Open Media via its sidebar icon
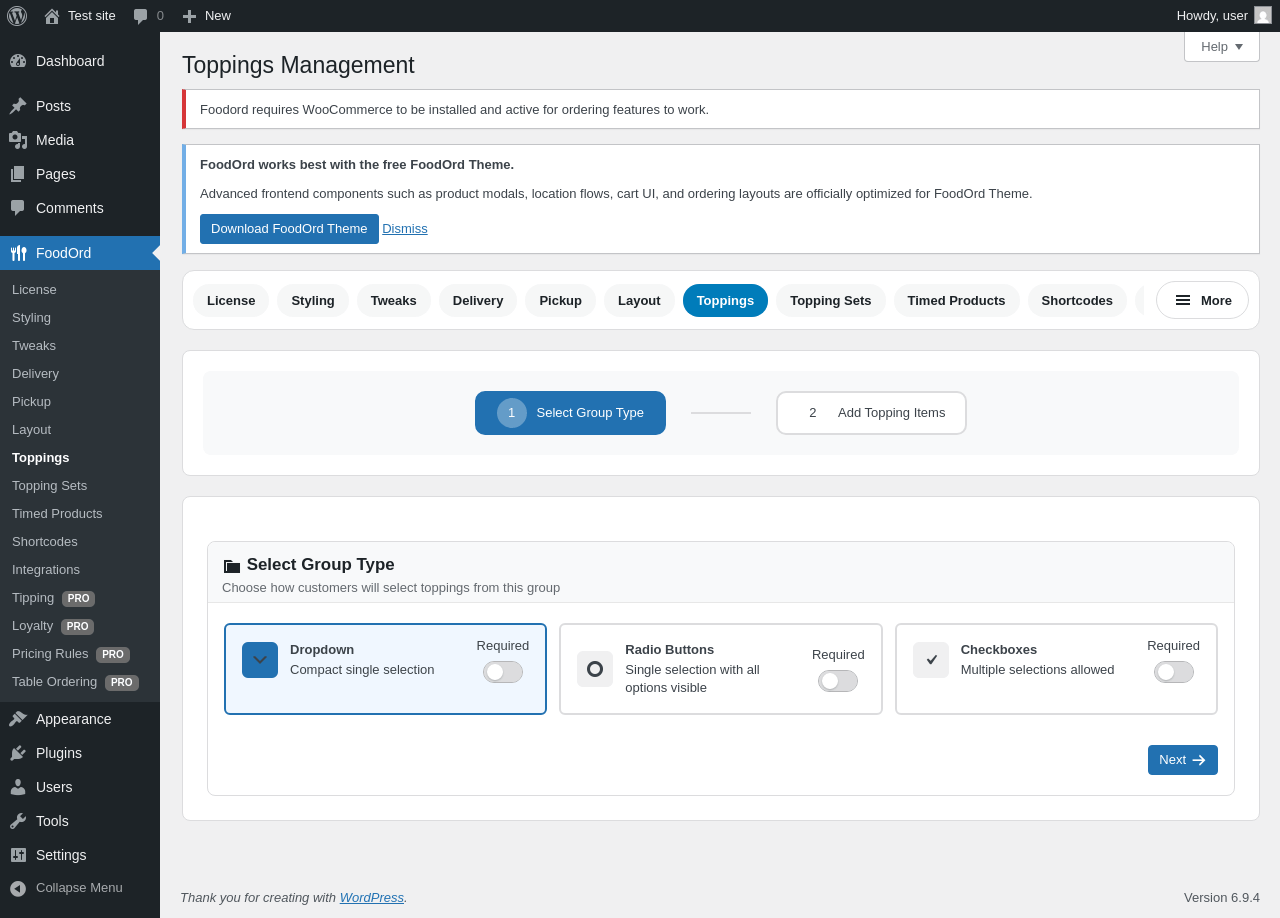1280x918 pixels. pyautogui.click(x=18, y=140)
